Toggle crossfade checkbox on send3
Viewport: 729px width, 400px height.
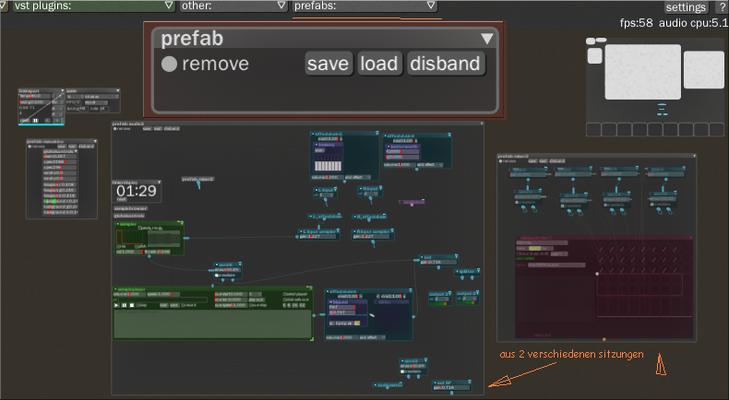(403, 371)
